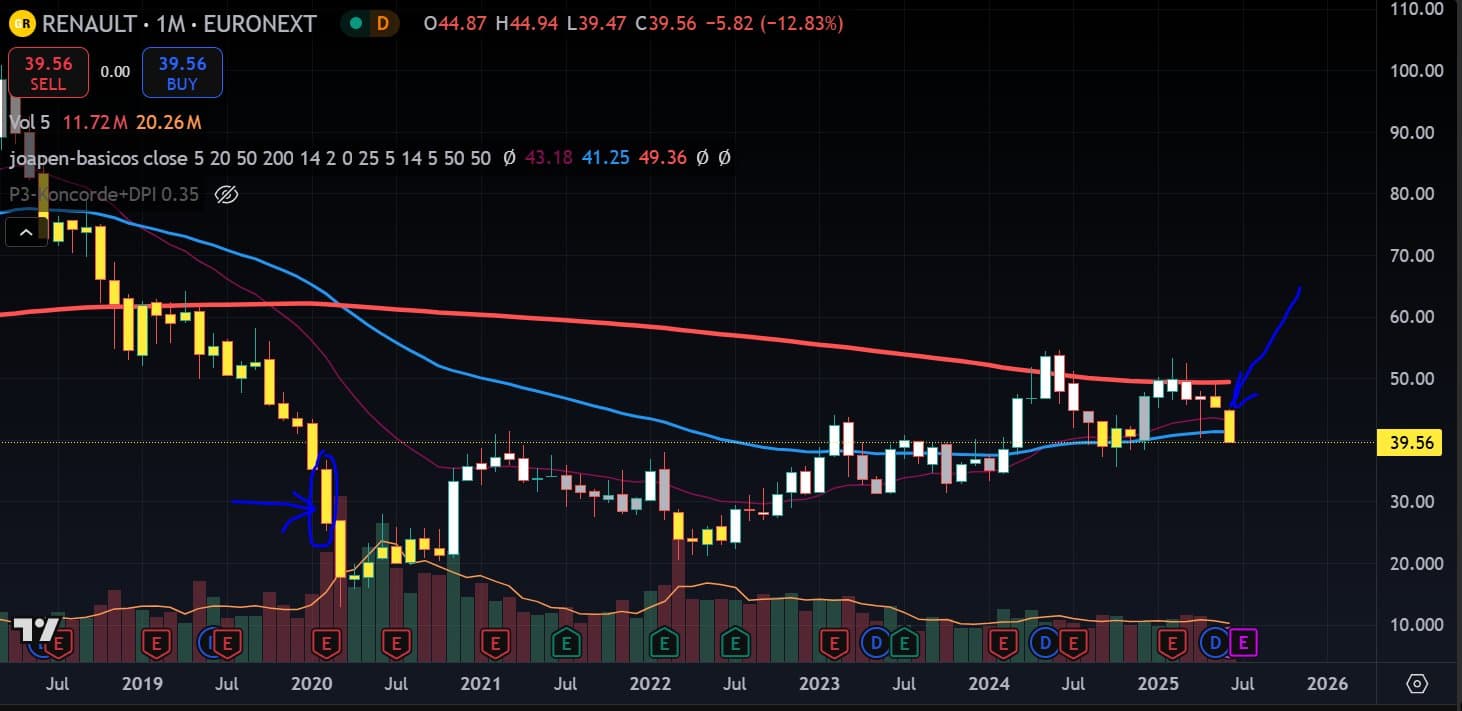This screenshot has width=1462, height=711.
Task: Click the 110.00 price axis label
Action: tap(1415, 9)
